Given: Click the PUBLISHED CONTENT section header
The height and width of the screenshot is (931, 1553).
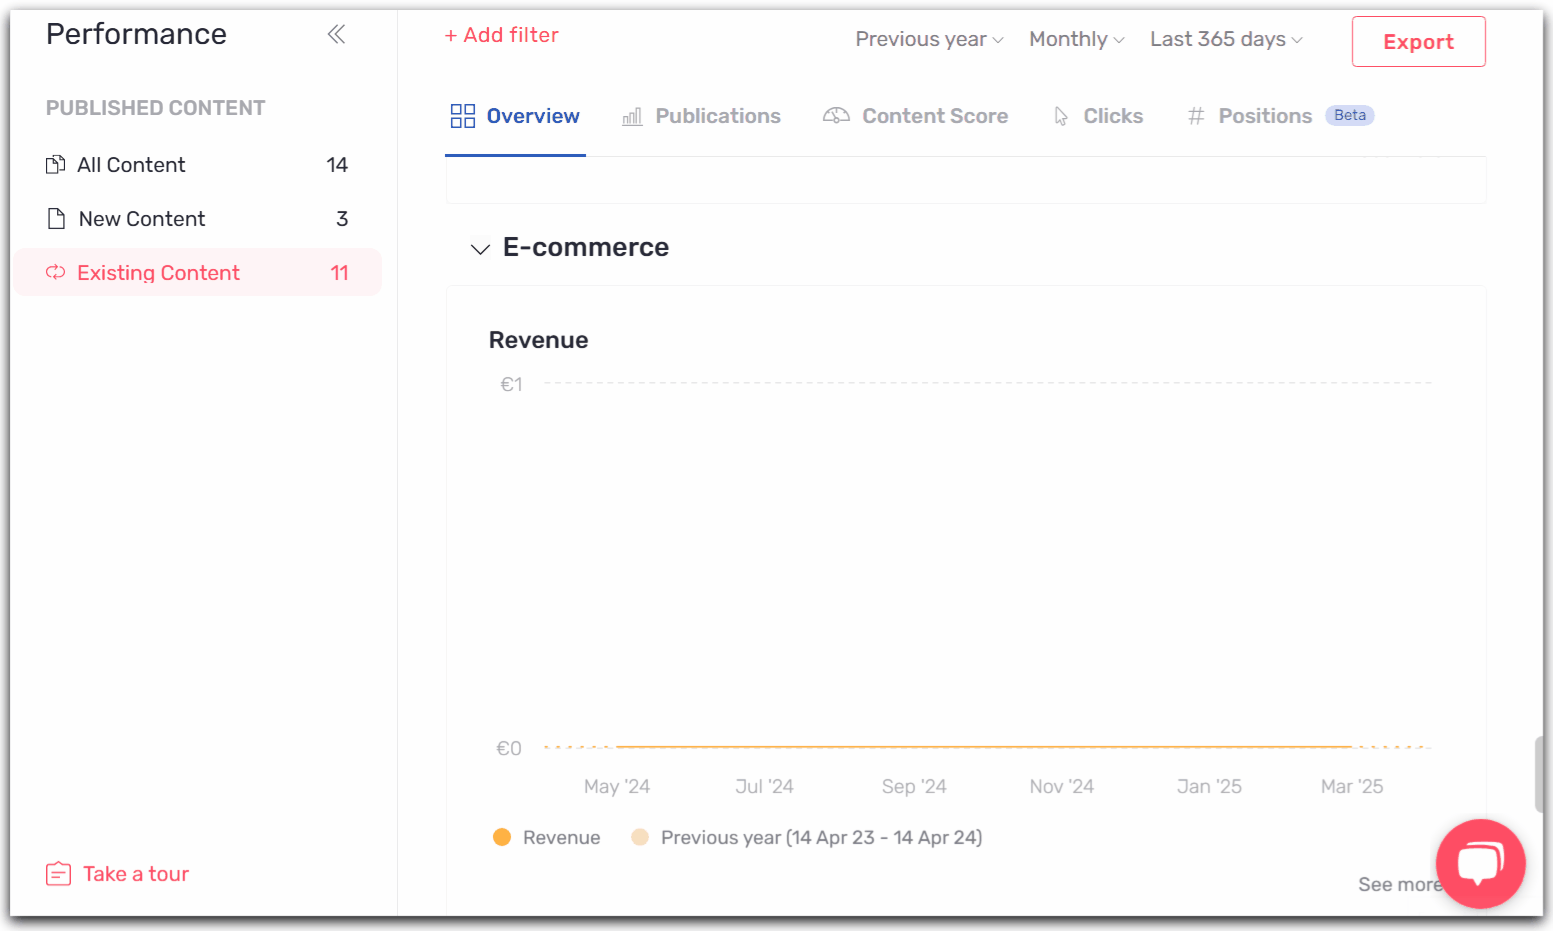Looking at the screenshot, I should click(155, 108).
